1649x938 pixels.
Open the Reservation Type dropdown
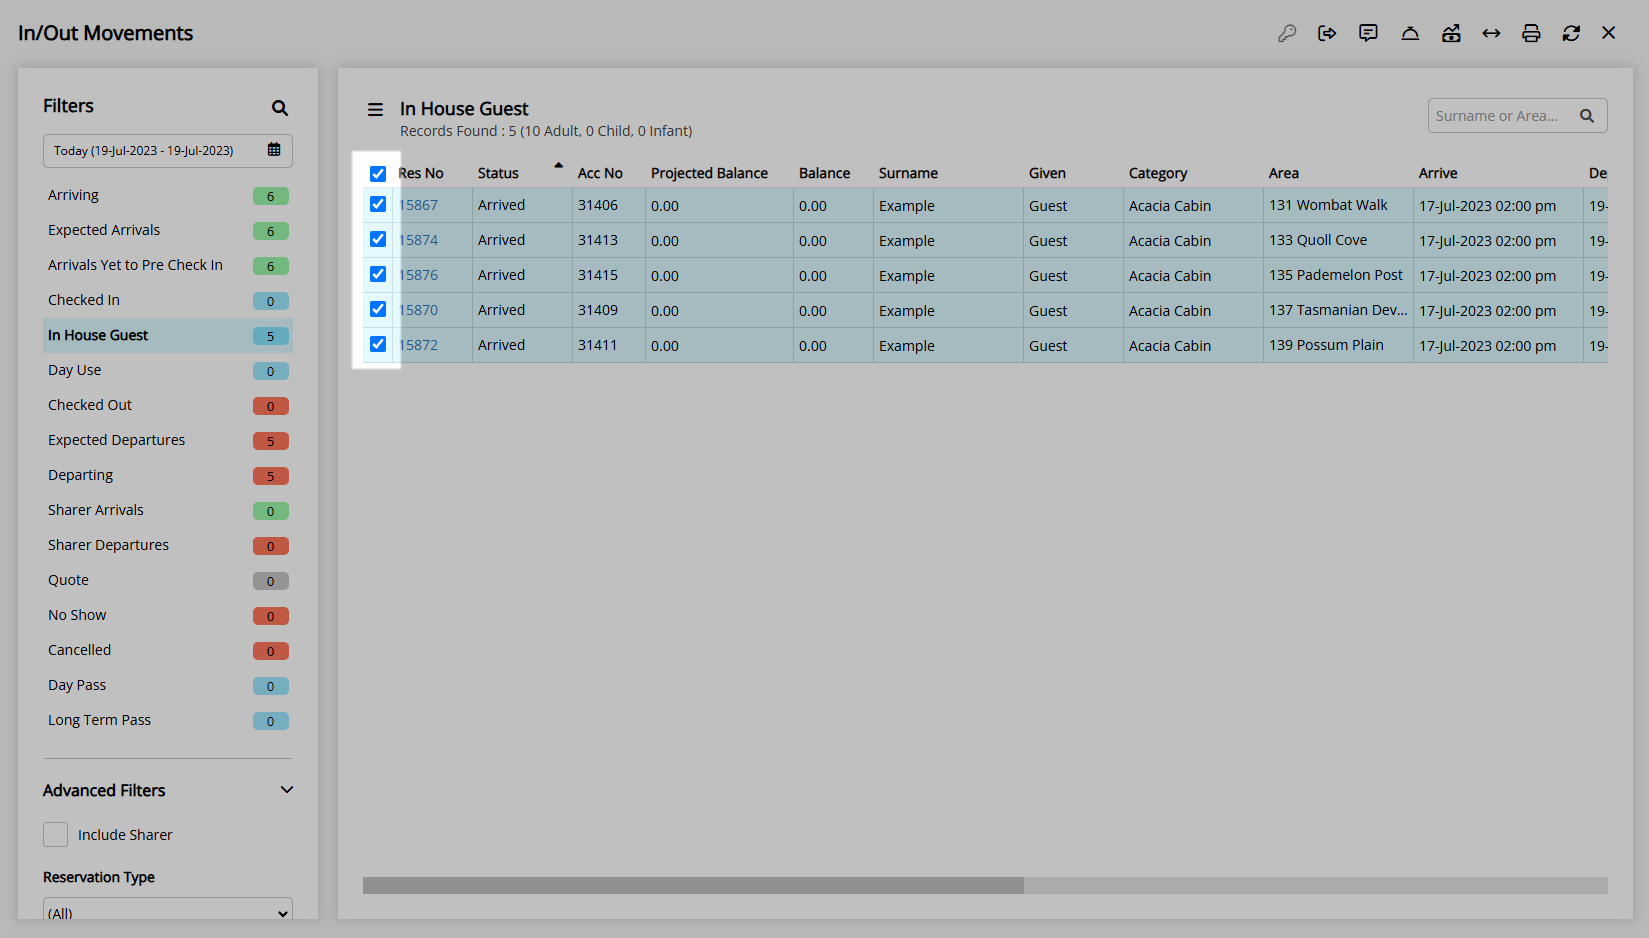168,911
